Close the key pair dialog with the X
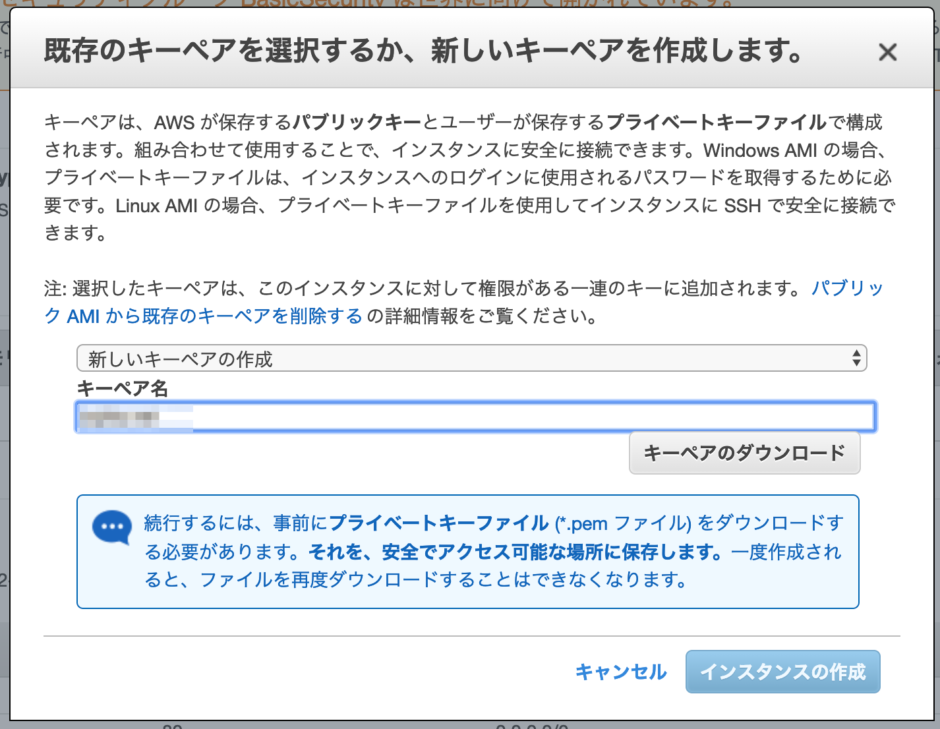 pos(887,52)
